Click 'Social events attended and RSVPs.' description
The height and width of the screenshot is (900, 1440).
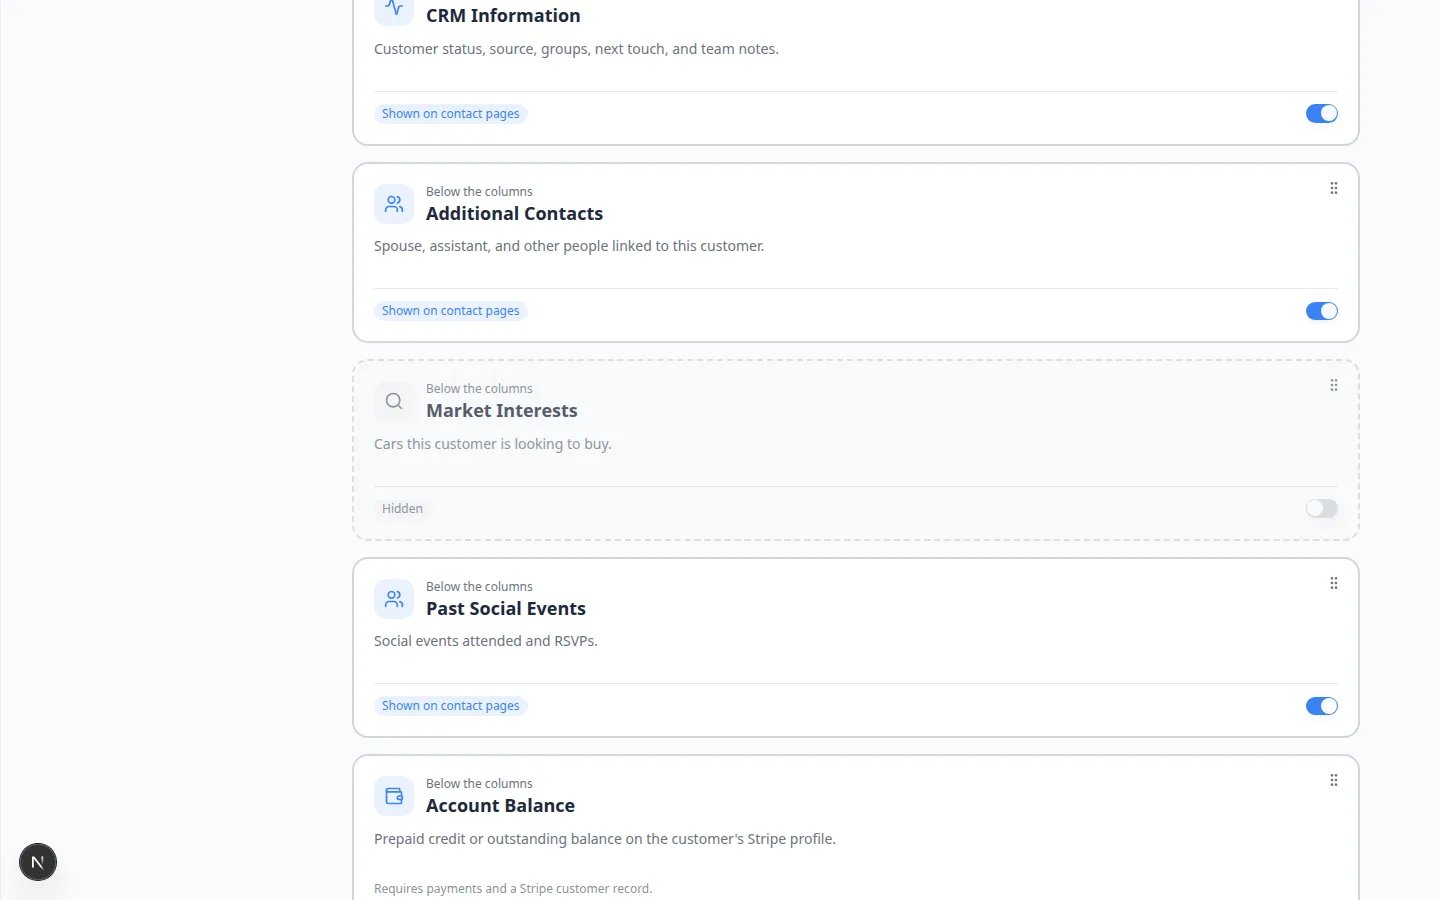(486, 641)
